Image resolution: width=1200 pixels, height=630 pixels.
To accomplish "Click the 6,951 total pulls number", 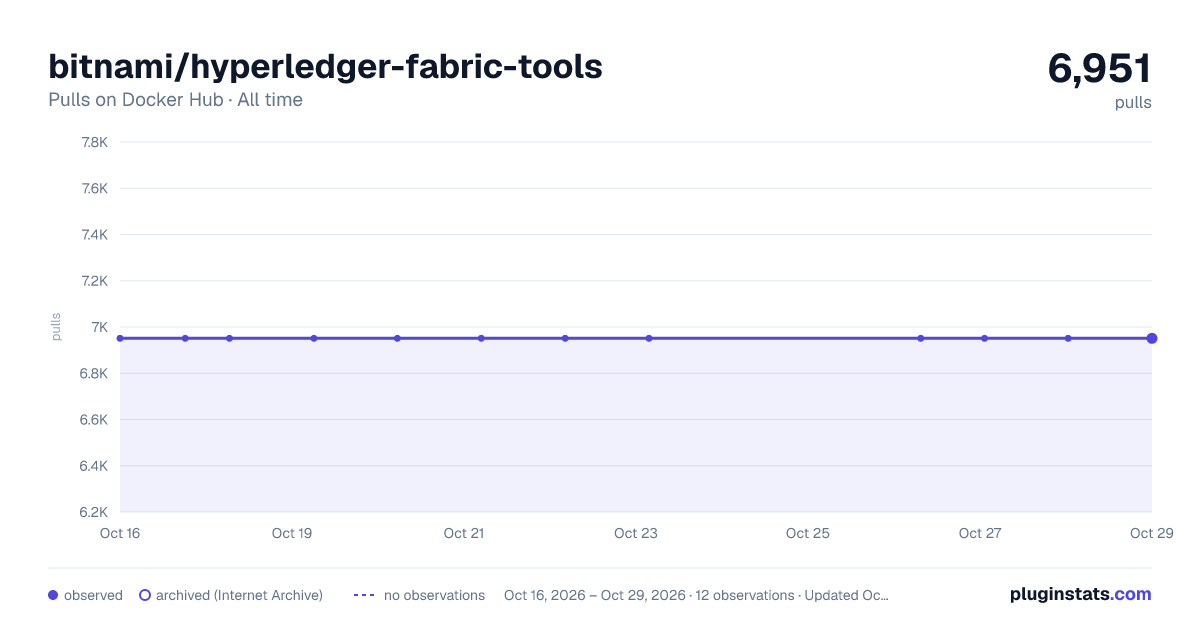I will tap(1099, 68).
